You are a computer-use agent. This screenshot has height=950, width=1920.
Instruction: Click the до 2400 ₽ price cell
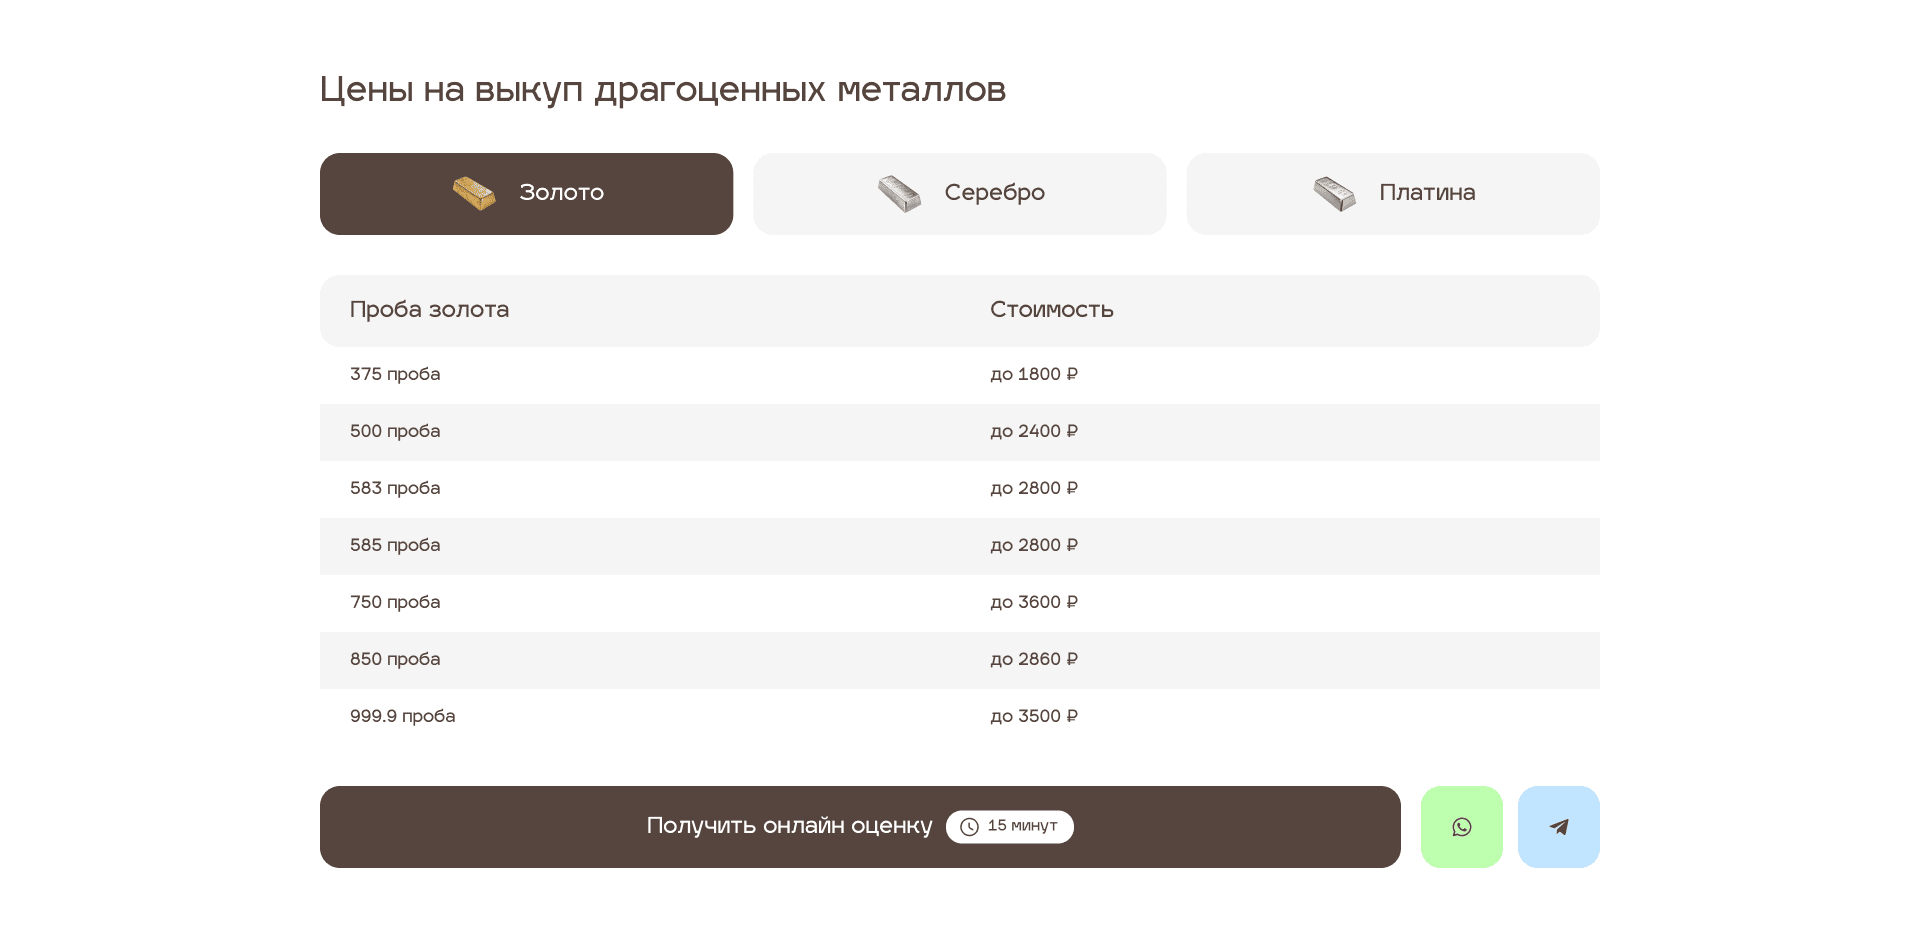click(x=1033, y=431)
